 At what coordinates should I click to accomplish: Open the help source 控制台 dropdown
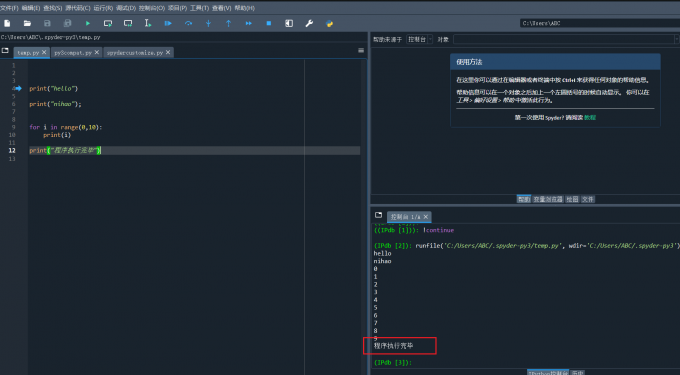click(419, 39)
